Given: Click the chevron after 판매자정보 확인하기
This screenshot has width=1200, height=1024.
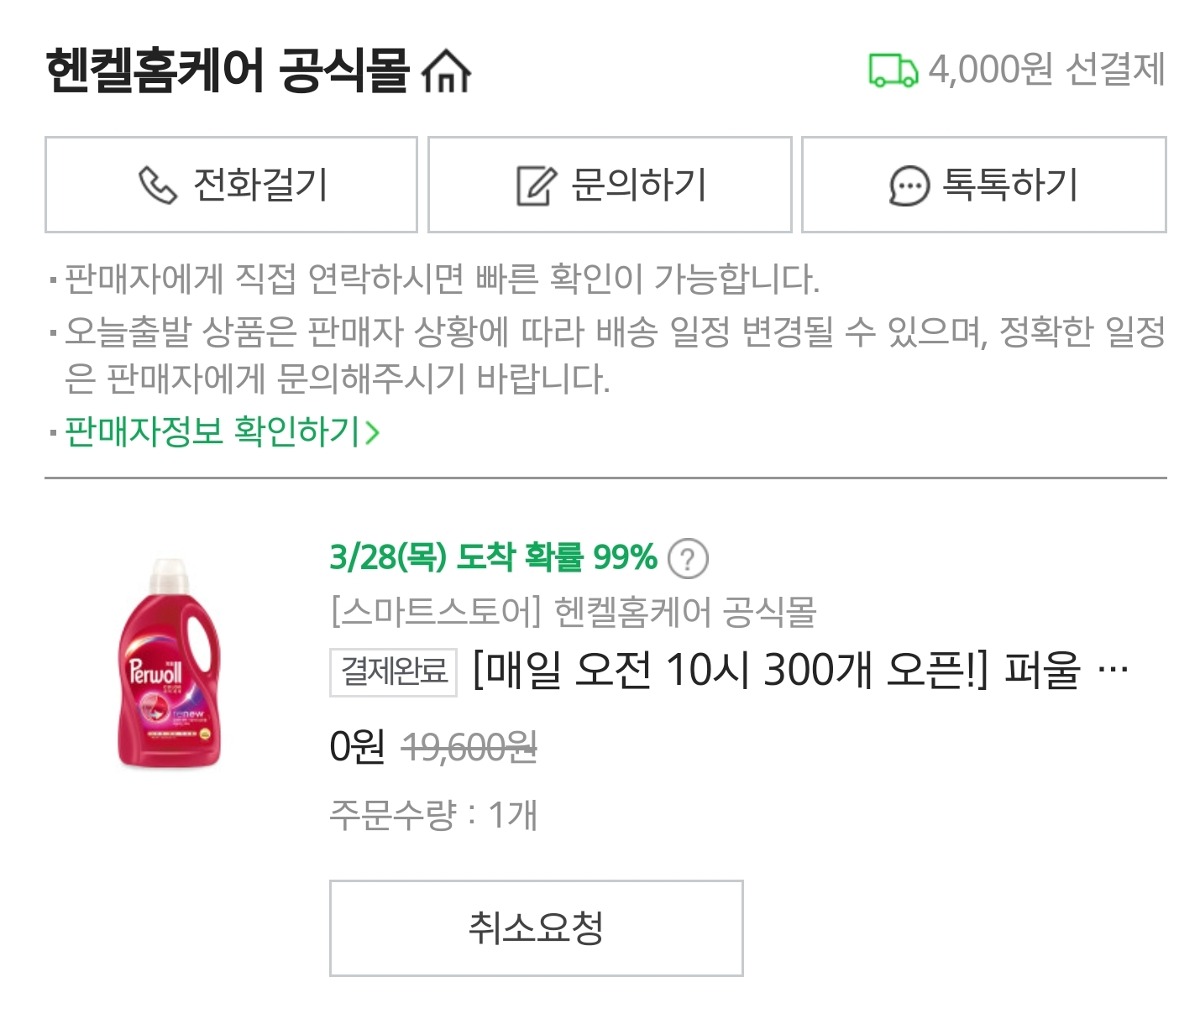Looking at the screenshot, I should click(x=372, y=433).
